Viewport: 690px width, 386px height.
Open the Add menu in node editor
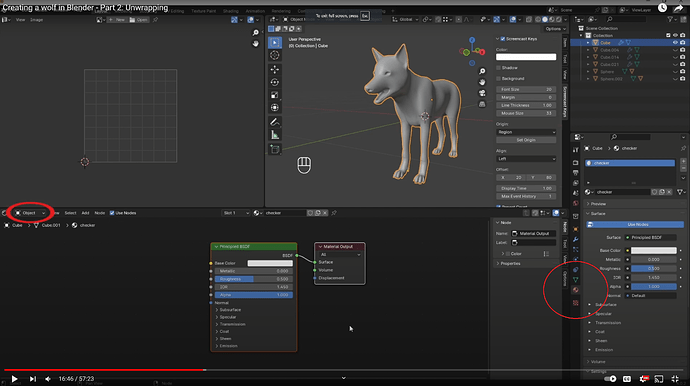click(x=85, y=213)
